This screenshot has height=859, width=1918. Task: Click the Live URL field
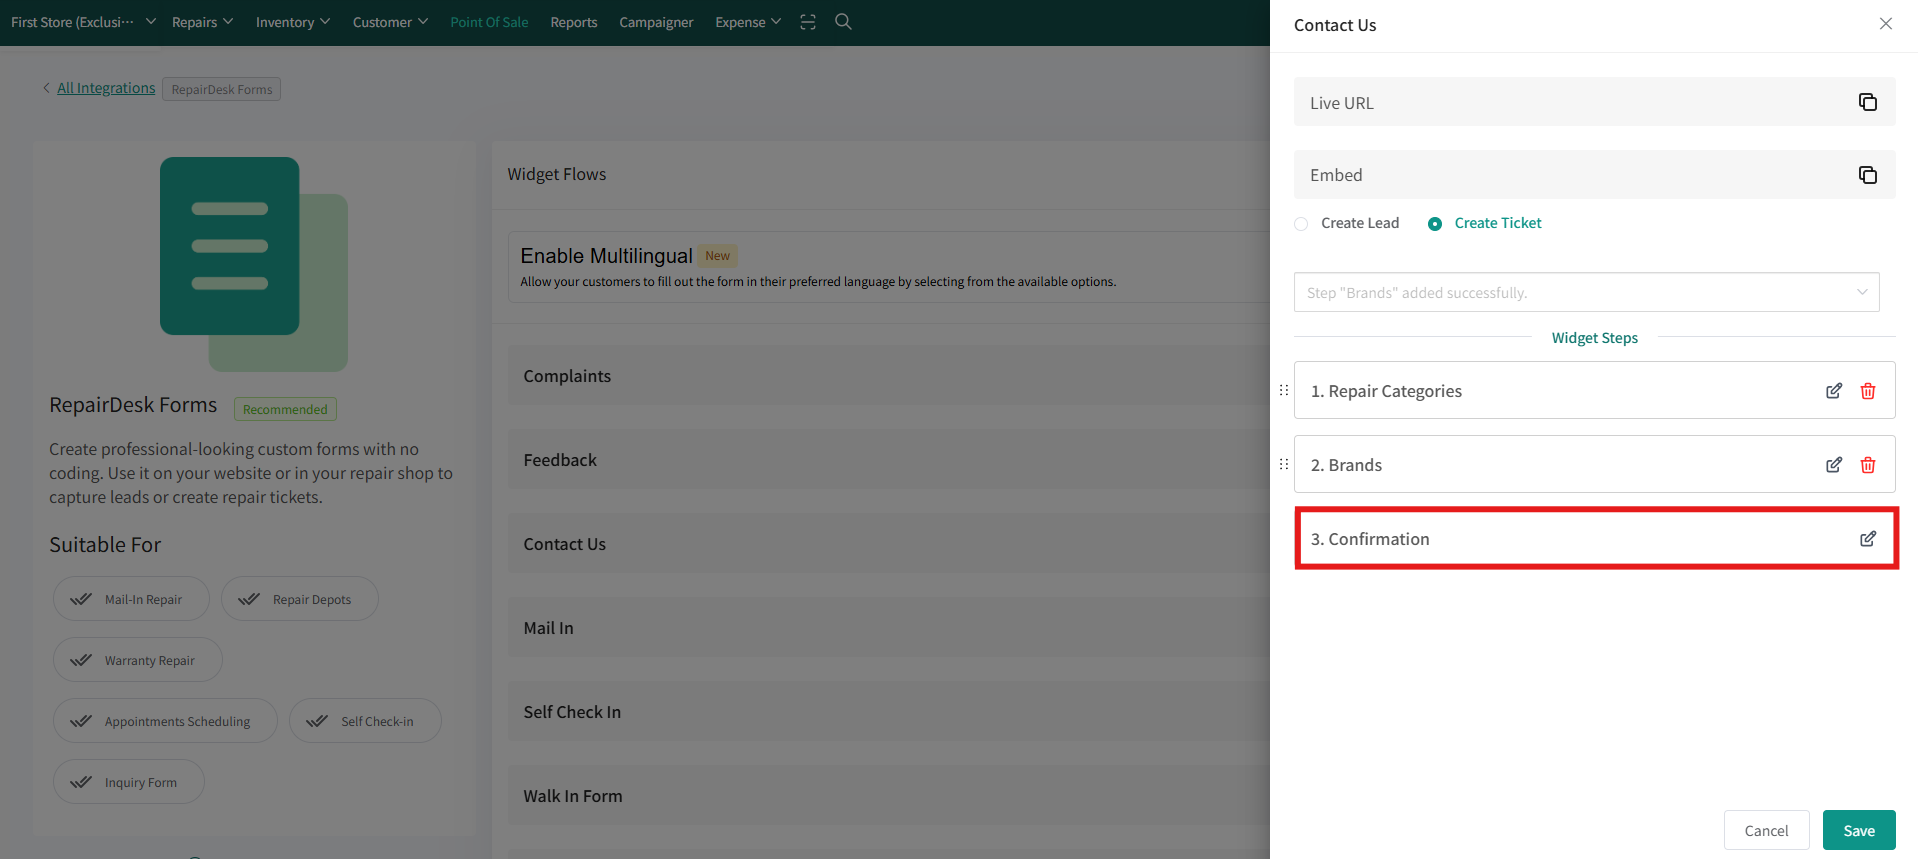(1594, 102)
